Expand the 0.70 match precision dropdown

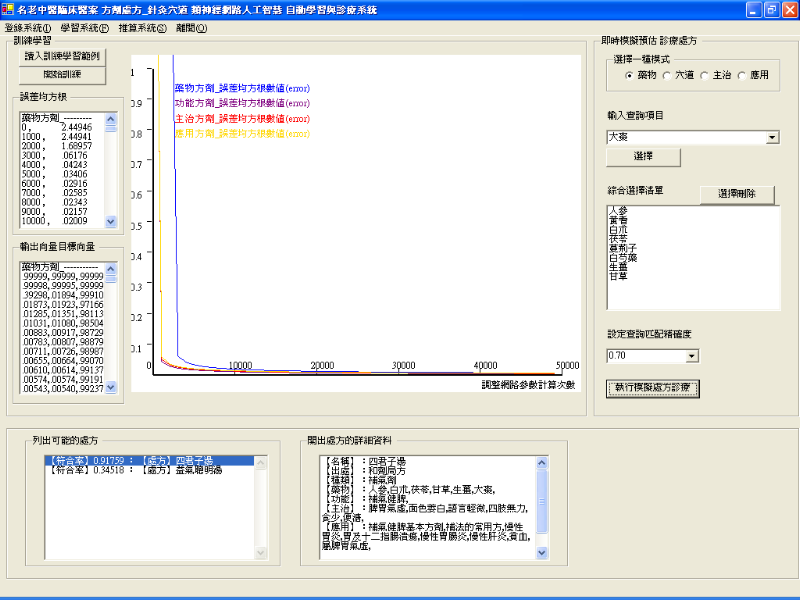pos(692,356)
